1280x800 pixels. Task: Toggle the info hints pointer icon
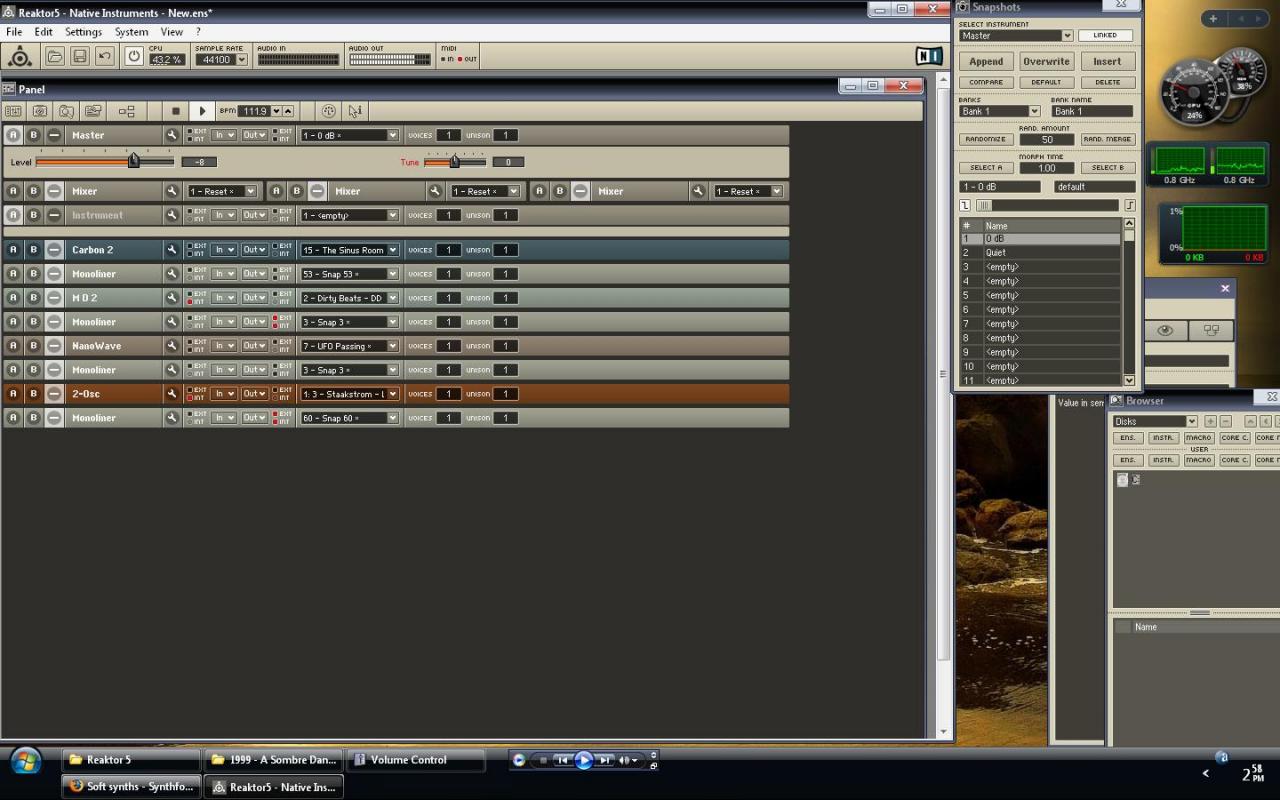[355, 111]
